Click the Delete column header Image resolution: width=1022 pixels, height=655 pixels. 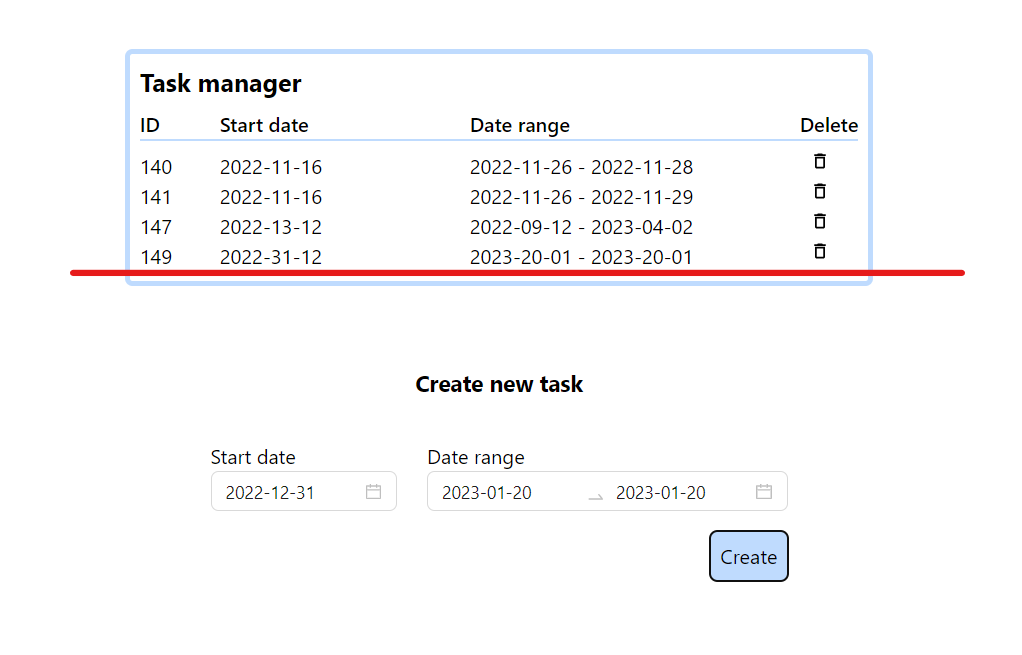pos(829,125)
